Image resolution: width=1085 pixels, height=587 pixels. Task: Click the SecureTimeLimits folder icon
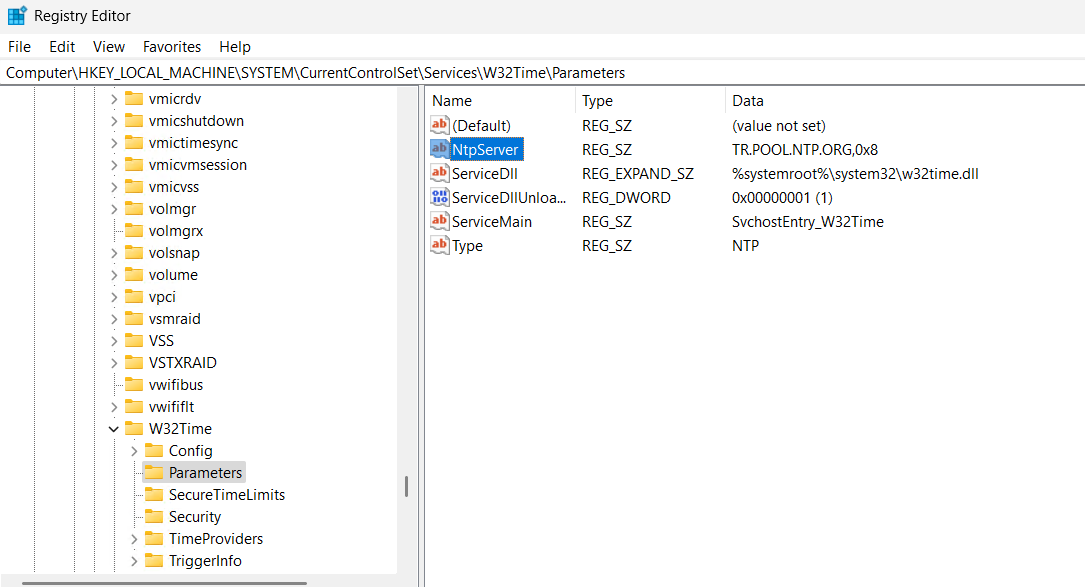[155, 494]
